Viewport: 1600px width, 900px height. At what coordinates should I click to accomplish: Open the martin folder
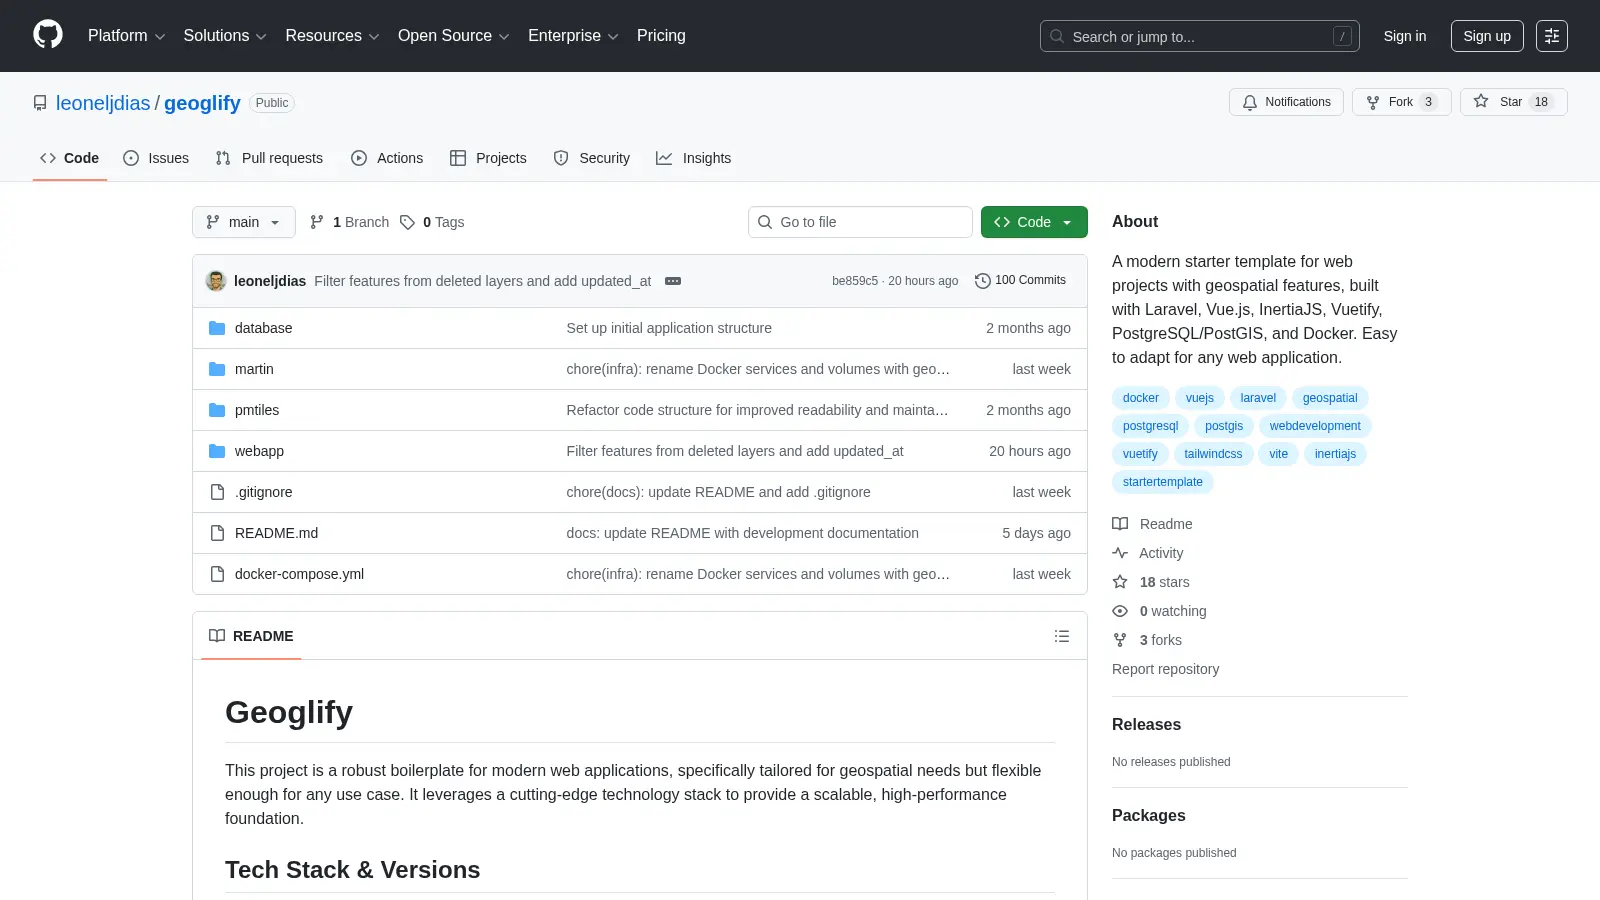[254, 369]
